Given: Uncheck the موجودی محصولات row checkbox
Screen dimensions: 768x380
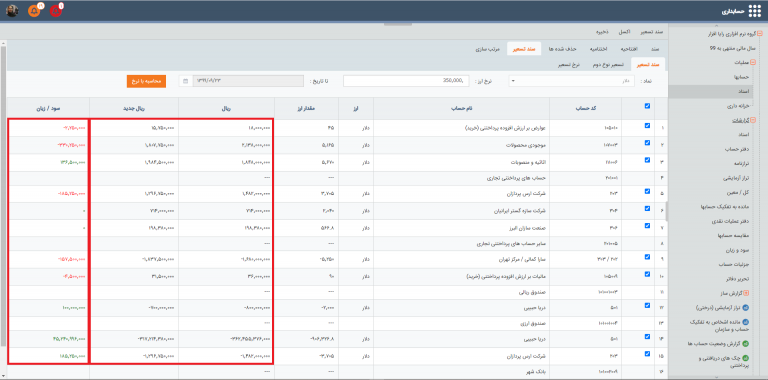Looking at the screenshot, I should 648,143.
